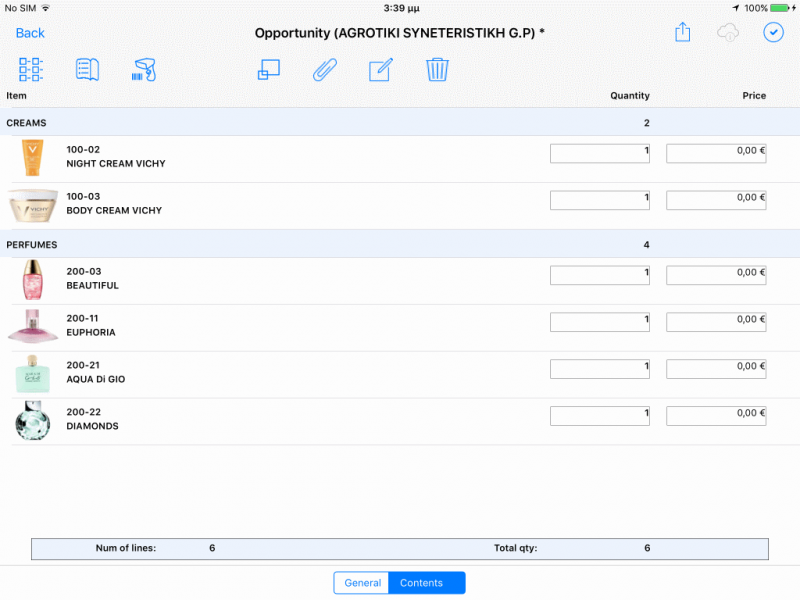Image resolution: width=800 pixels, height=600 pixels.
Task: Tap the Wi-Fi icon in status bar
Action: (46, 8)
